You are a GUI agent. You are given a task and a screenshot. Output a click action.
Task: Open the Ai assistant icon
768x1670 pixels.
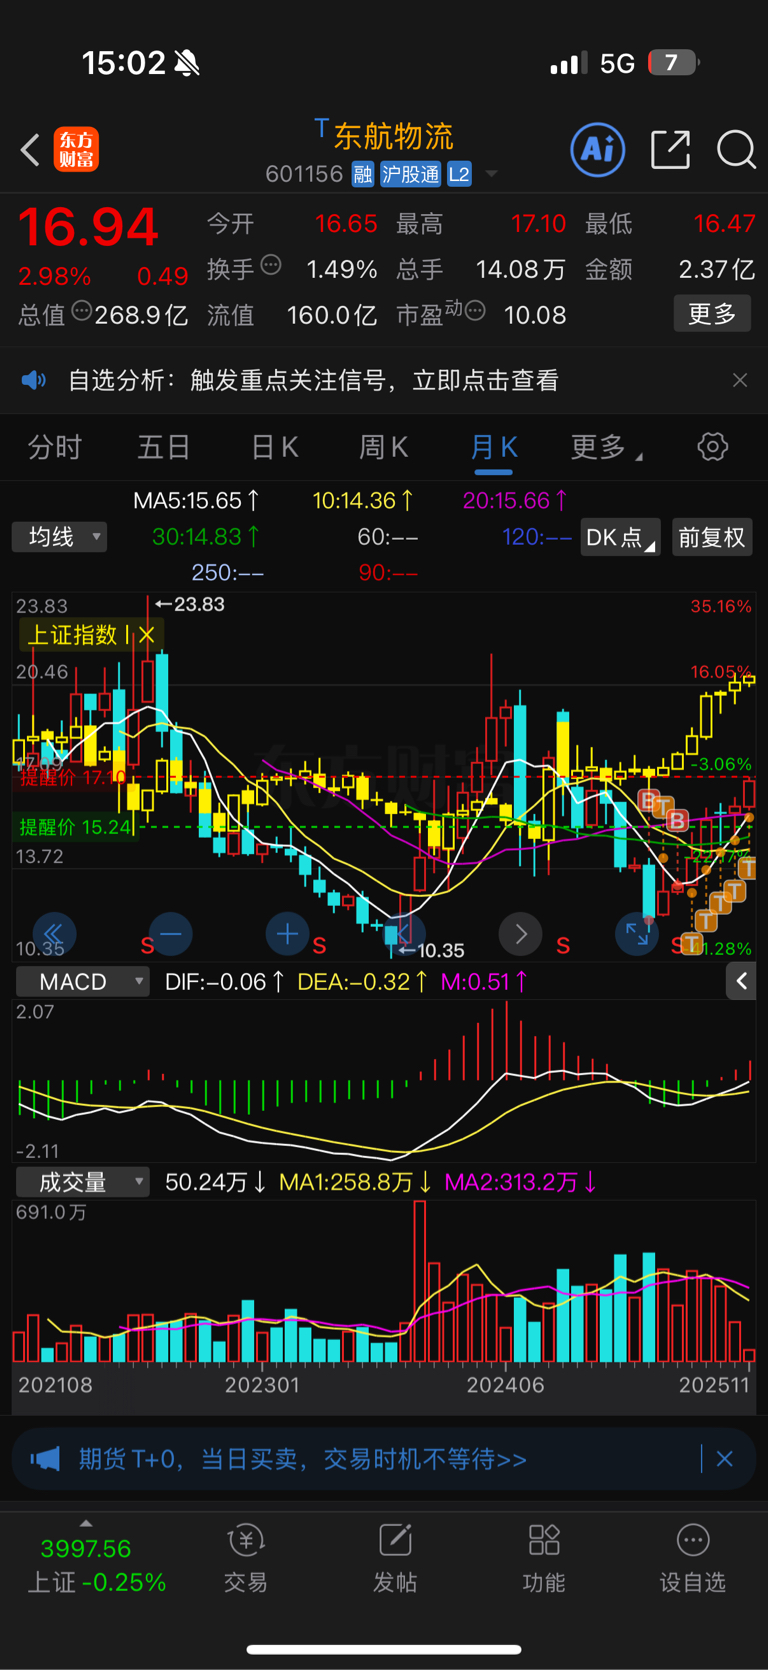(x=598, y=150)
